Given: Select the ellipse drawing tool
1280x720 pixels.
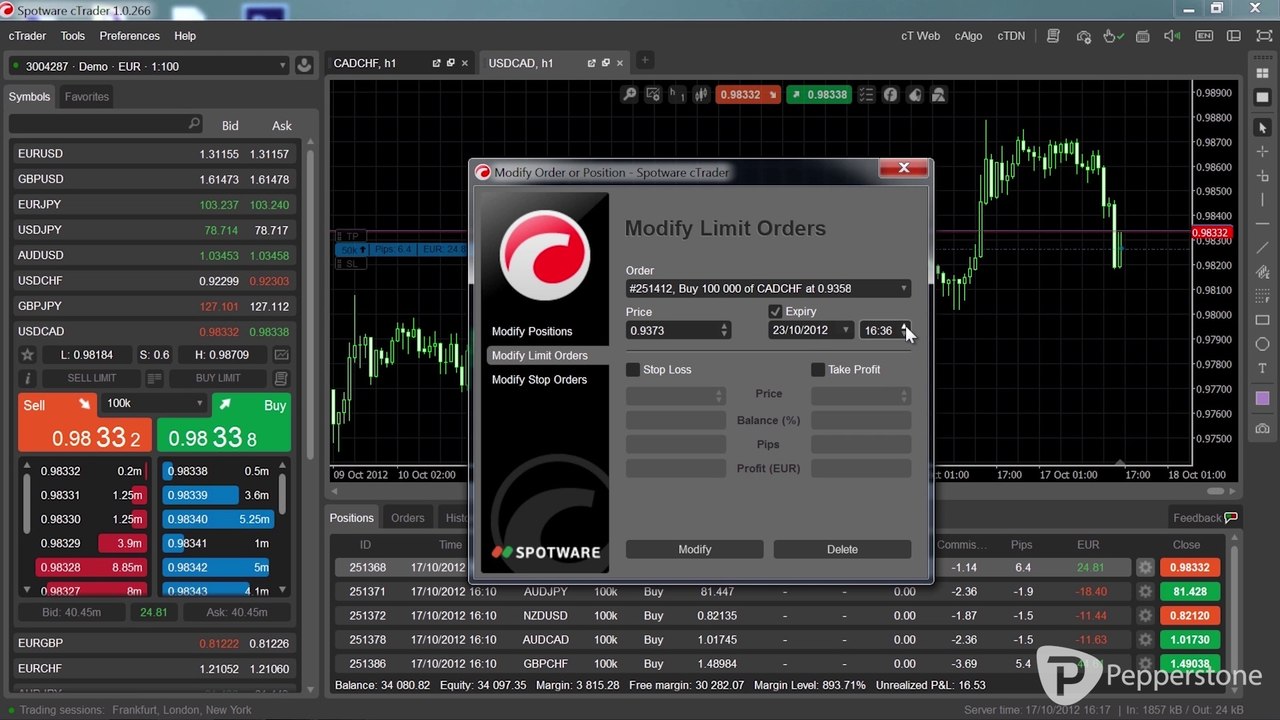Looking at the screenshot, I should tap(1262, 344).
